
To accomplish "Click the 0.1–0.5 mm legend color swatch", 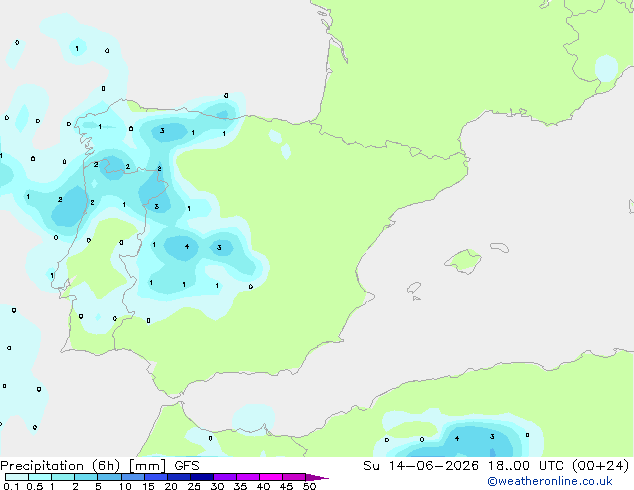I will point(17,477).
